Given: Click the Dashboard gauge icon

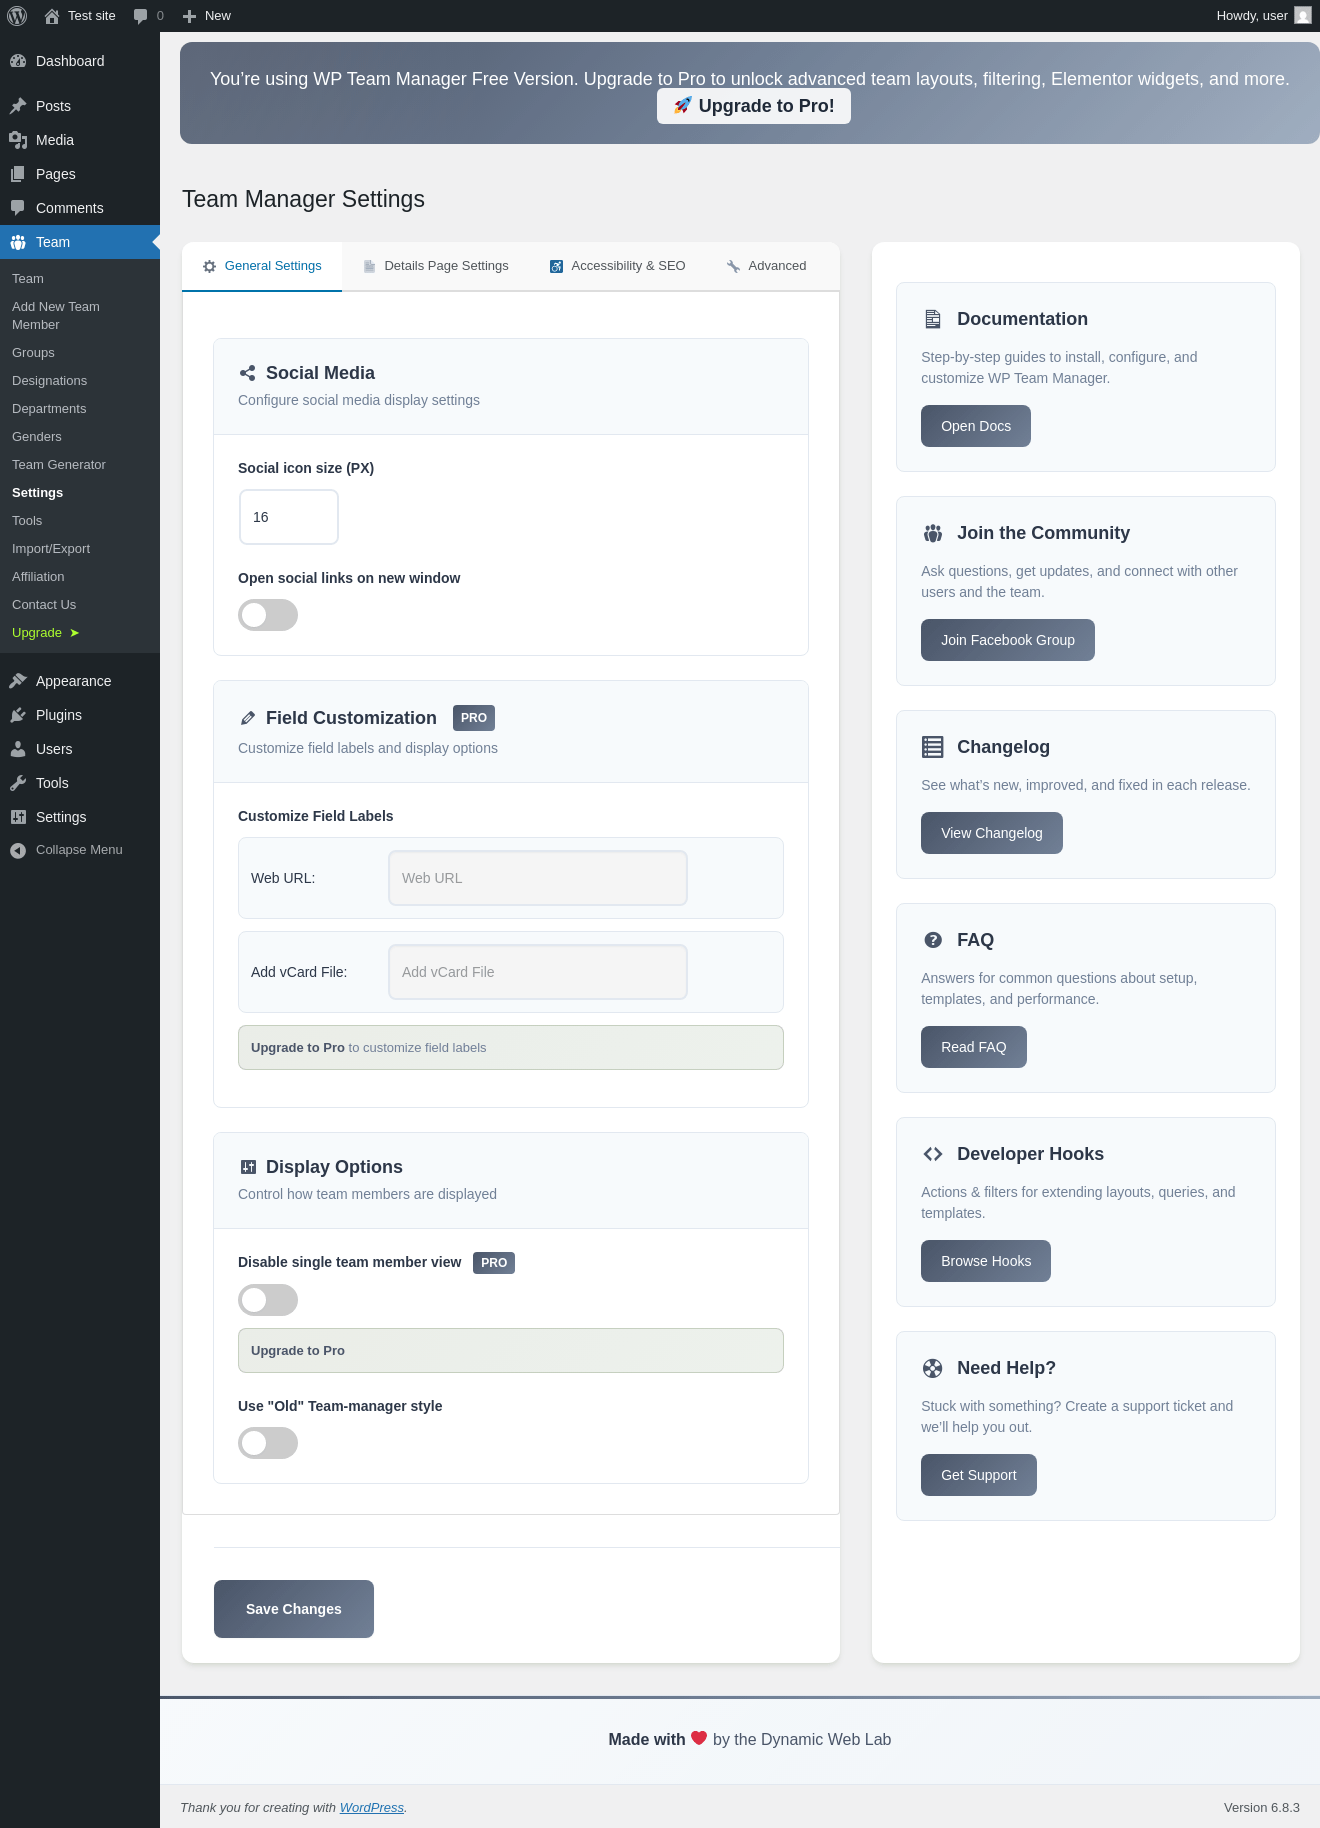Looking at the screenshot, I should 18,61.
